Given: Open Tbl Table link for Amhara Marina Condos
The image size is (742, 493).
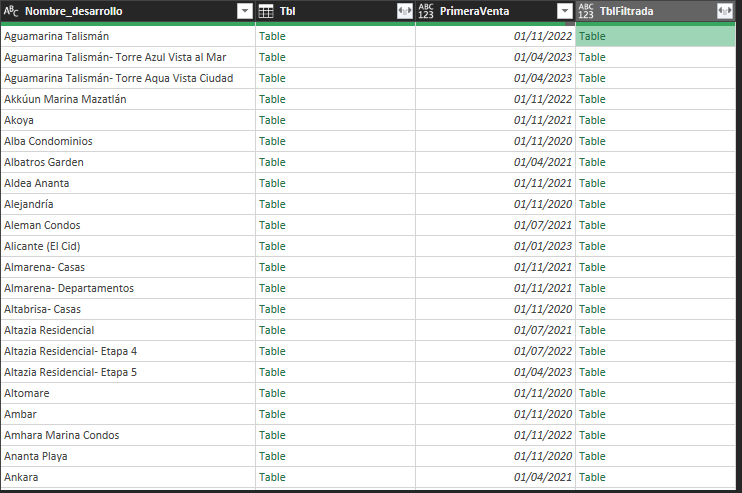Looking at the screenshot, I should click(x=272, y=435).
